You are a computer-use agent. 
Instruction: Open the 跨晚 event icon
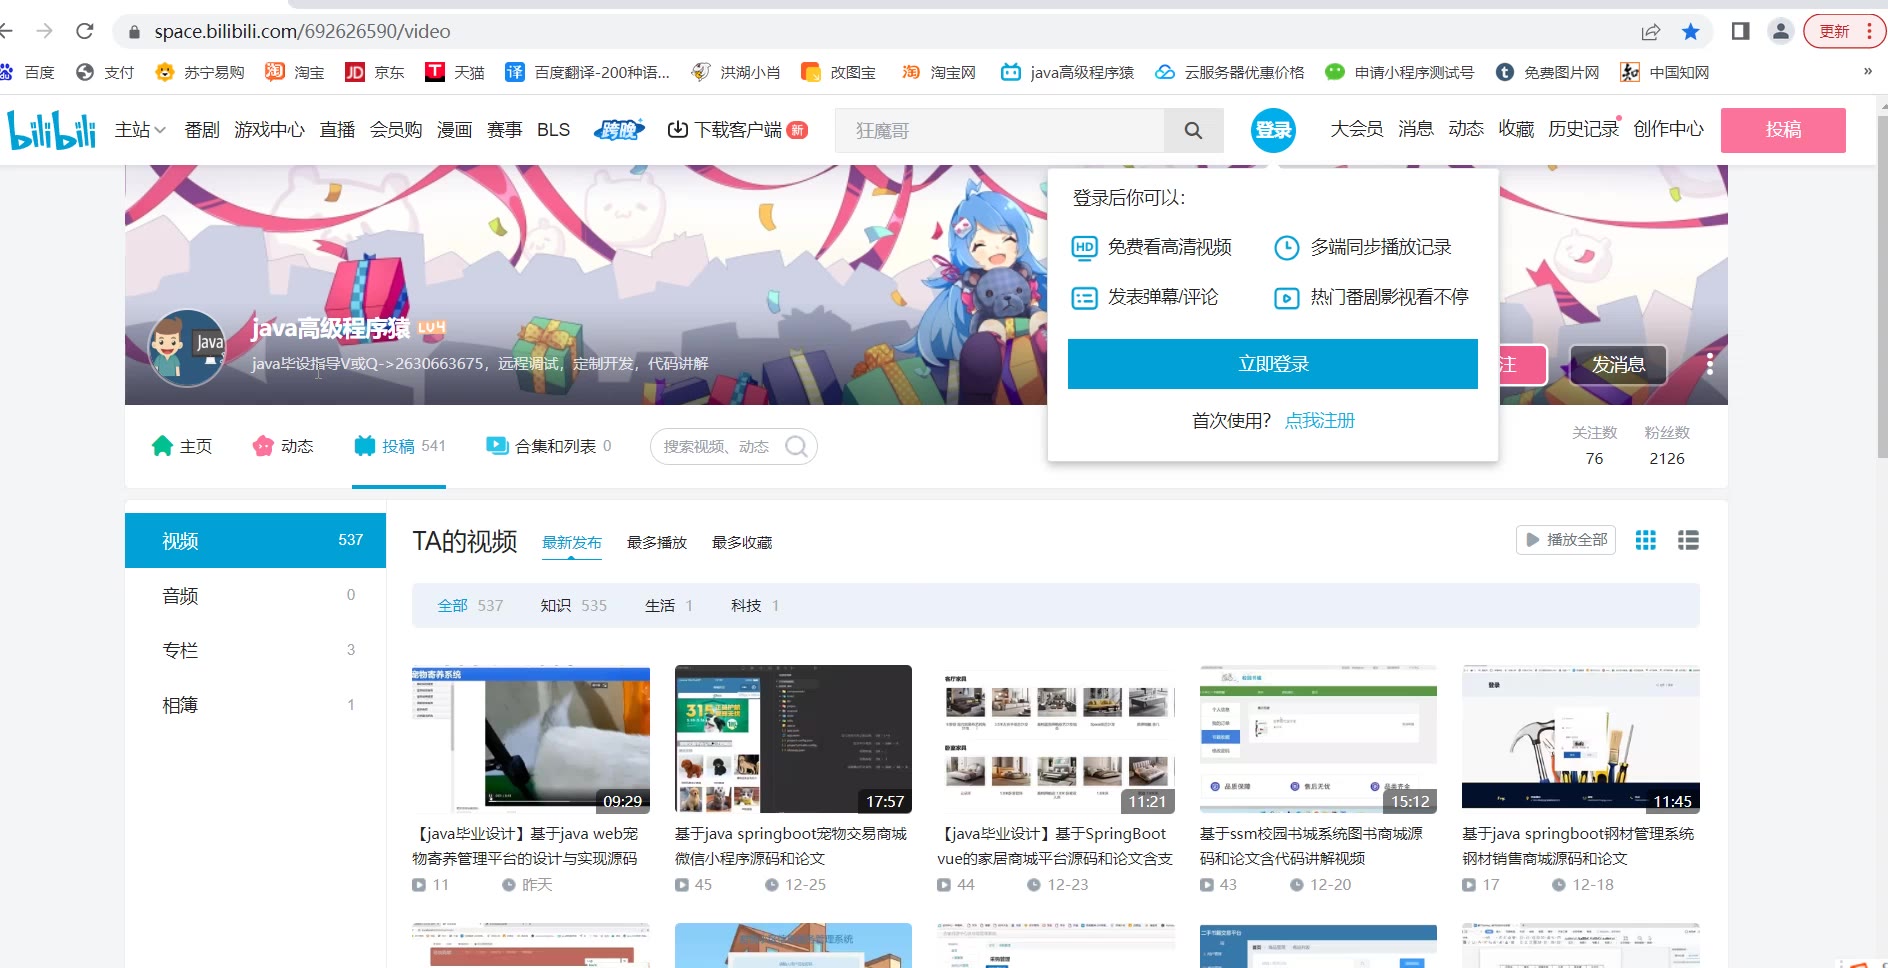[x=619, y=130]
